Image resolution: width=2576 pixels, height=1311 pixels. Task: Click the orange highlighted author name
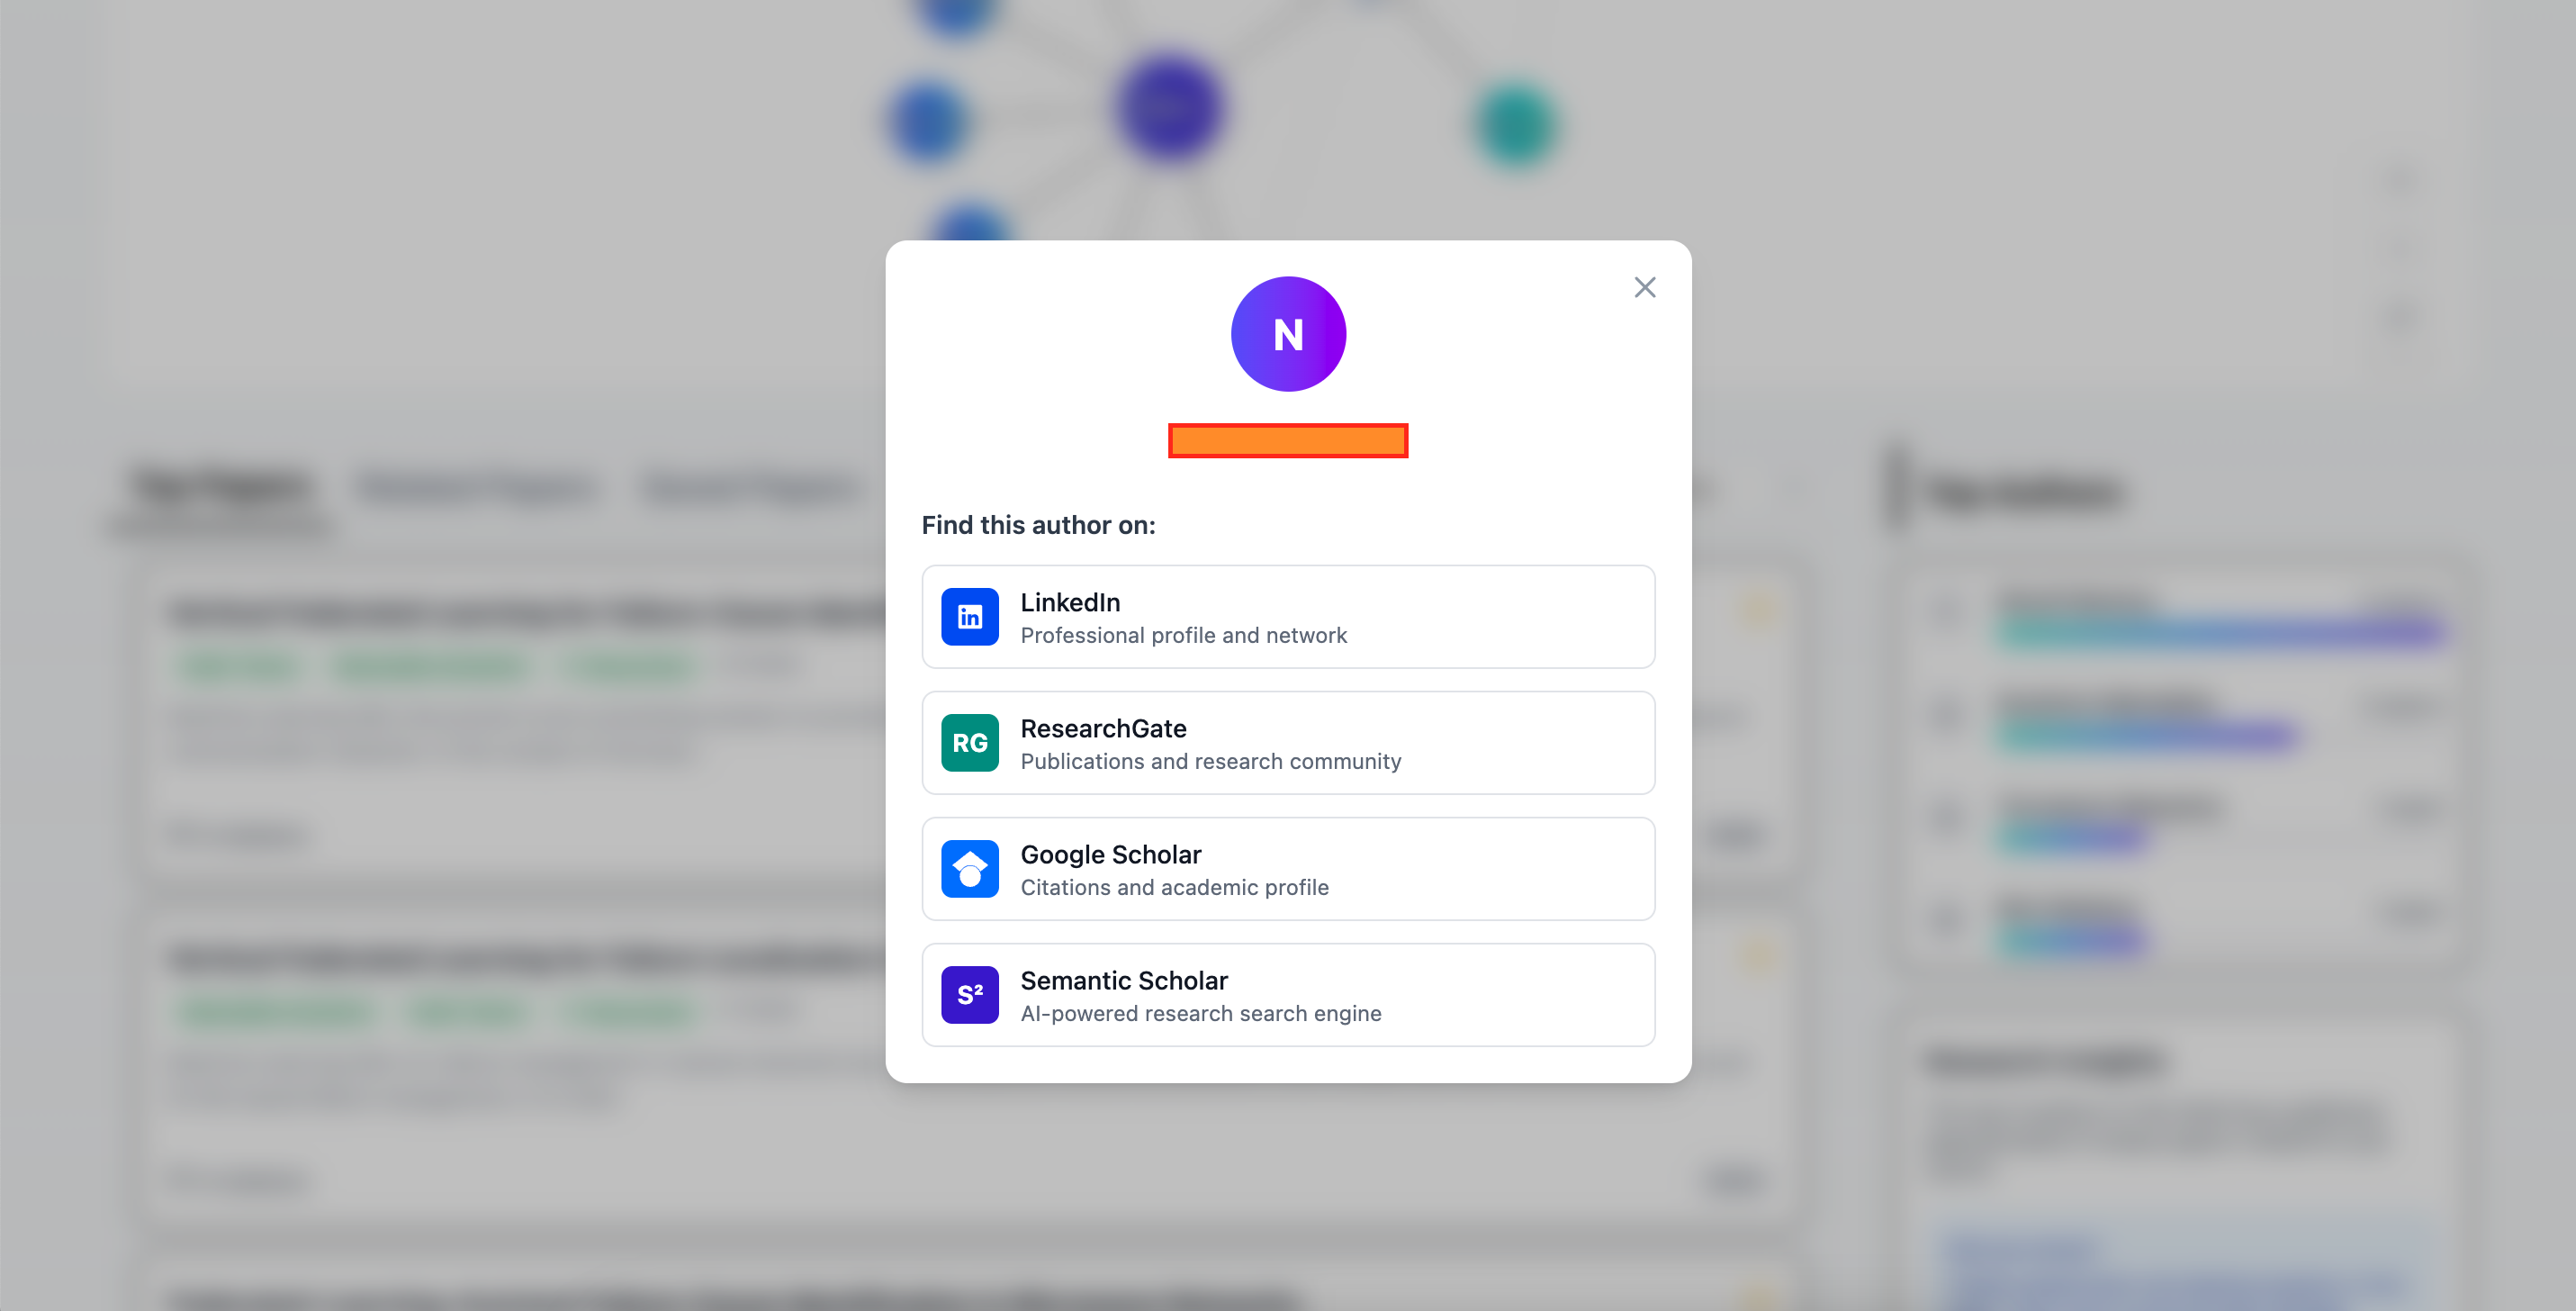[x=1288, y=441]
